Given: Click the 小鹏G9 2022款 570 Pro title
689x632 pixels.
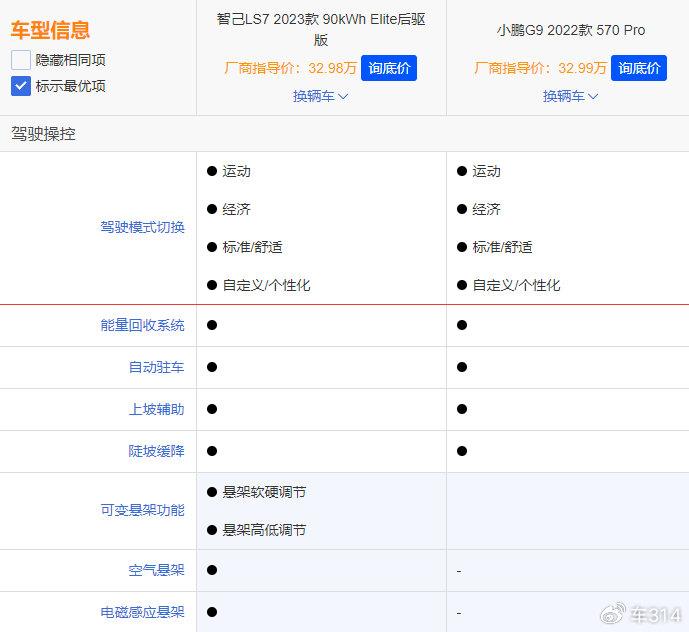Looking at the screenshot, I should point(571,30).
